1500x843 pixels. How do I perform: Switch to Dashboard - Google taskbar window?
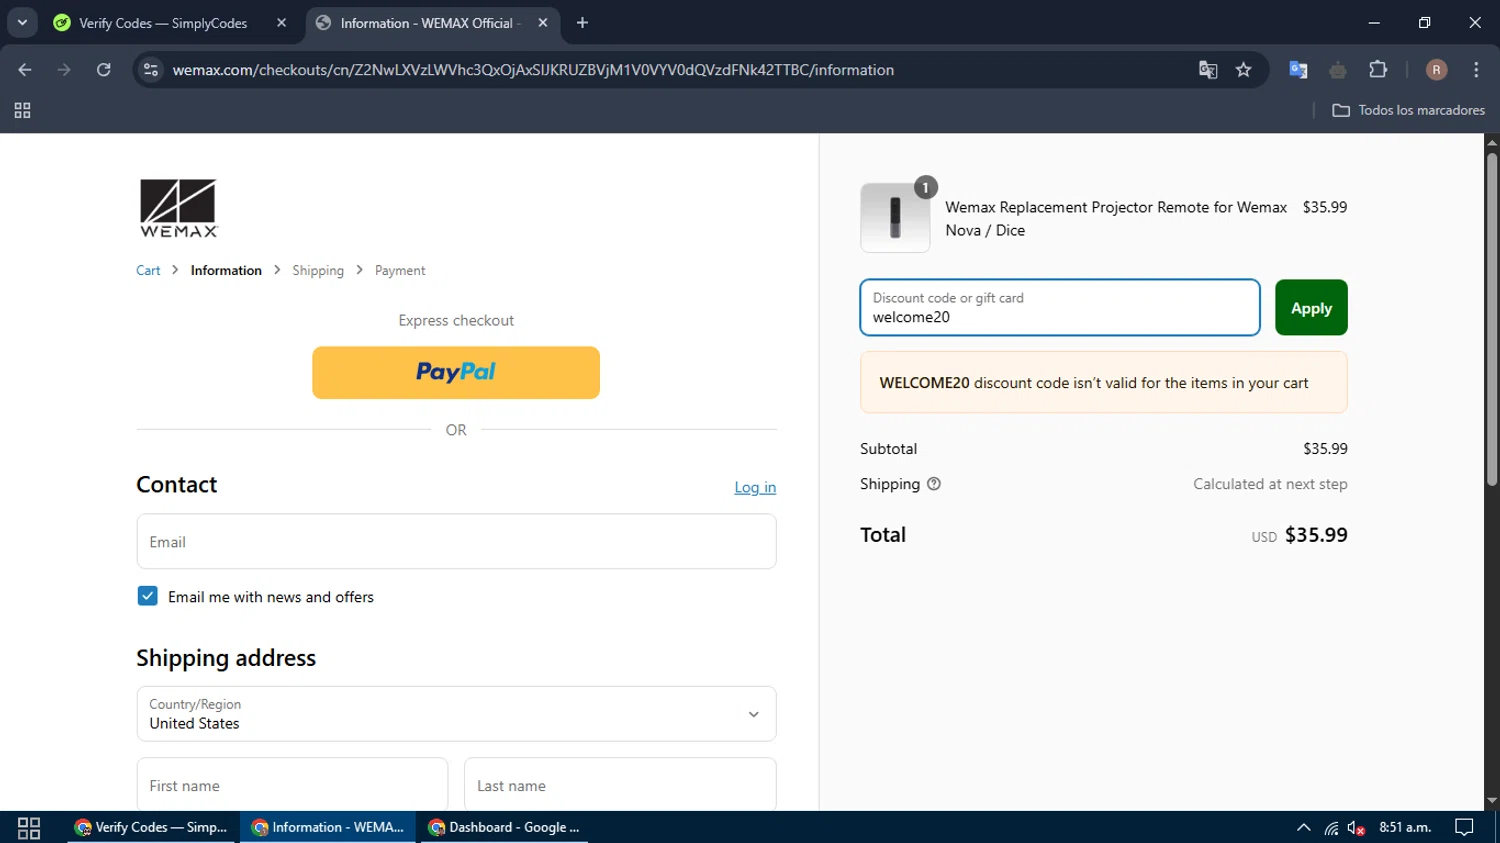click(x=505, y=827)
